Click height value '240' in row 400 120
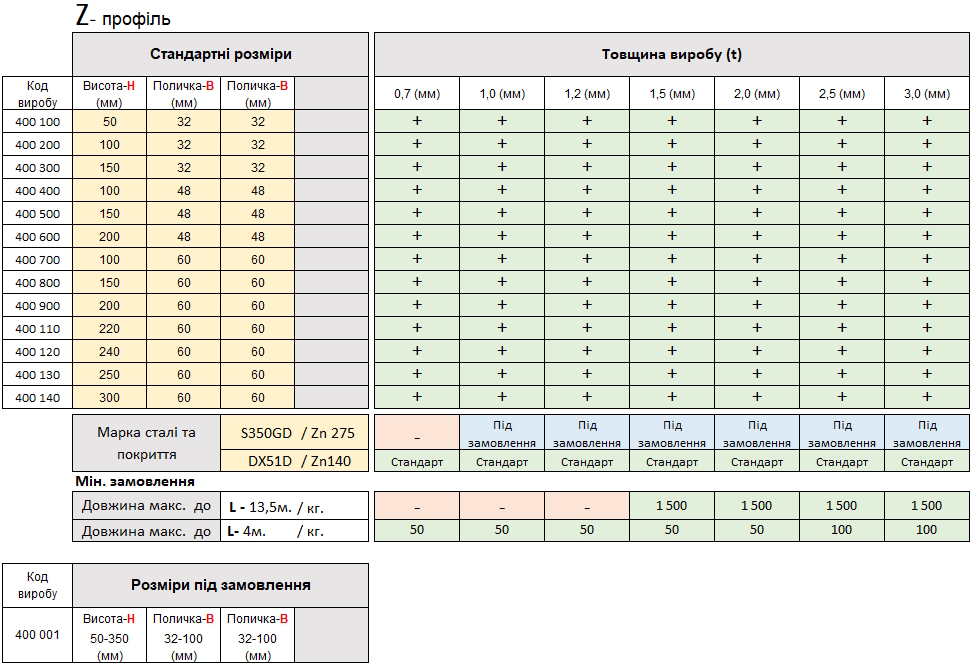The width and height of the screenshot is (975, 665). click(109, 352)
